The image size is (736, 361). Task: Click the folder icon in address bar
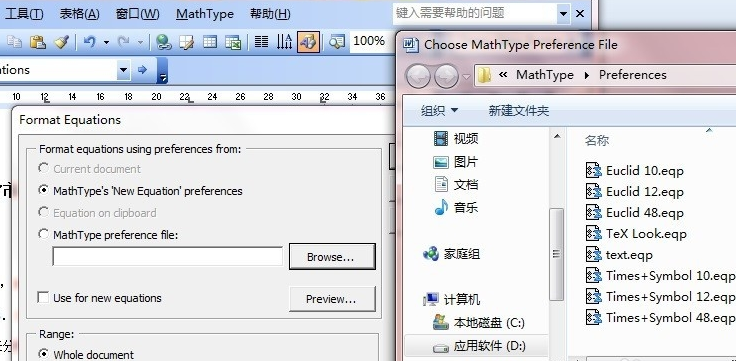tap(484, 75)
